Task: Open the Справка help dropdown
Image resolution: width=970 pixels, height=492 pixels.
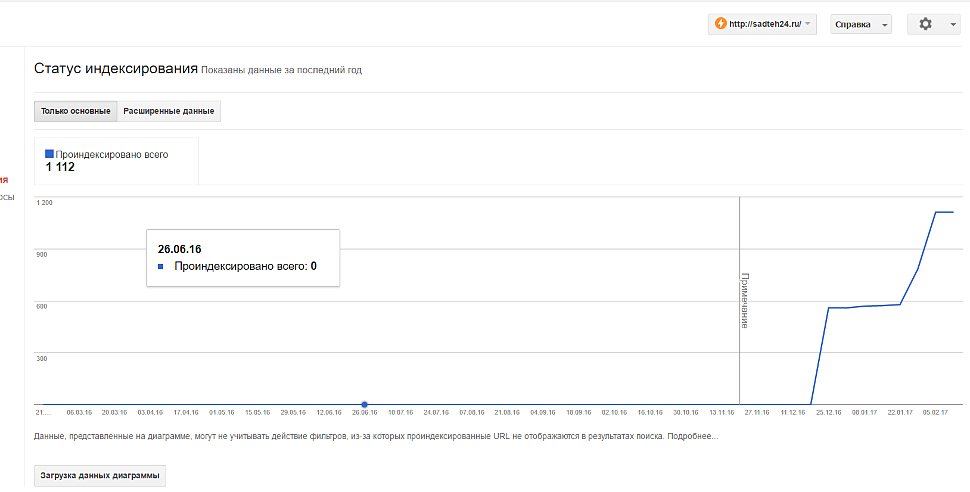Action: [860, 24]
